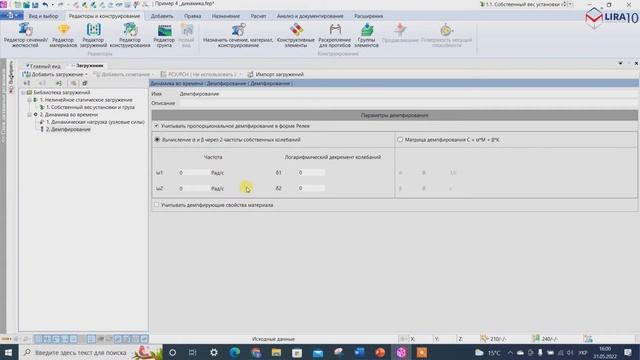Open the Добавить загружение dropdown
The width and height of the screenshot is (640, 360).
(x=55, y=74)
